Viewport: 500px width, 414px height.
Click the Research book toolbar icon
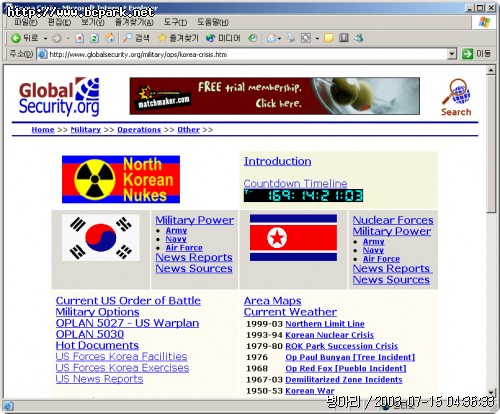[344, 38]
